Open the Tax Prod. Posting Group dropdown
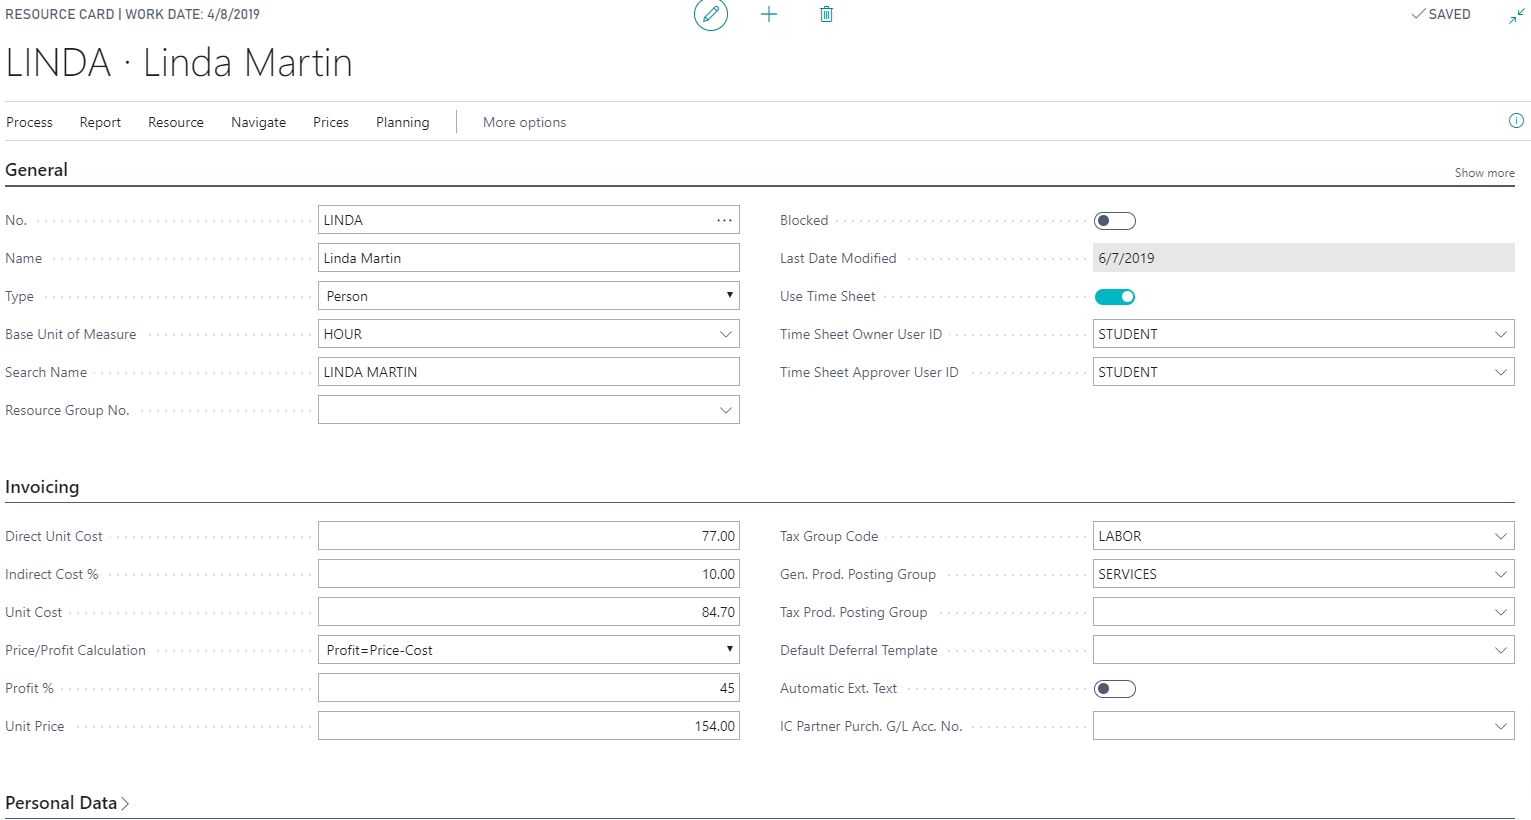The image size is (1531, 820). point(1501,612)
